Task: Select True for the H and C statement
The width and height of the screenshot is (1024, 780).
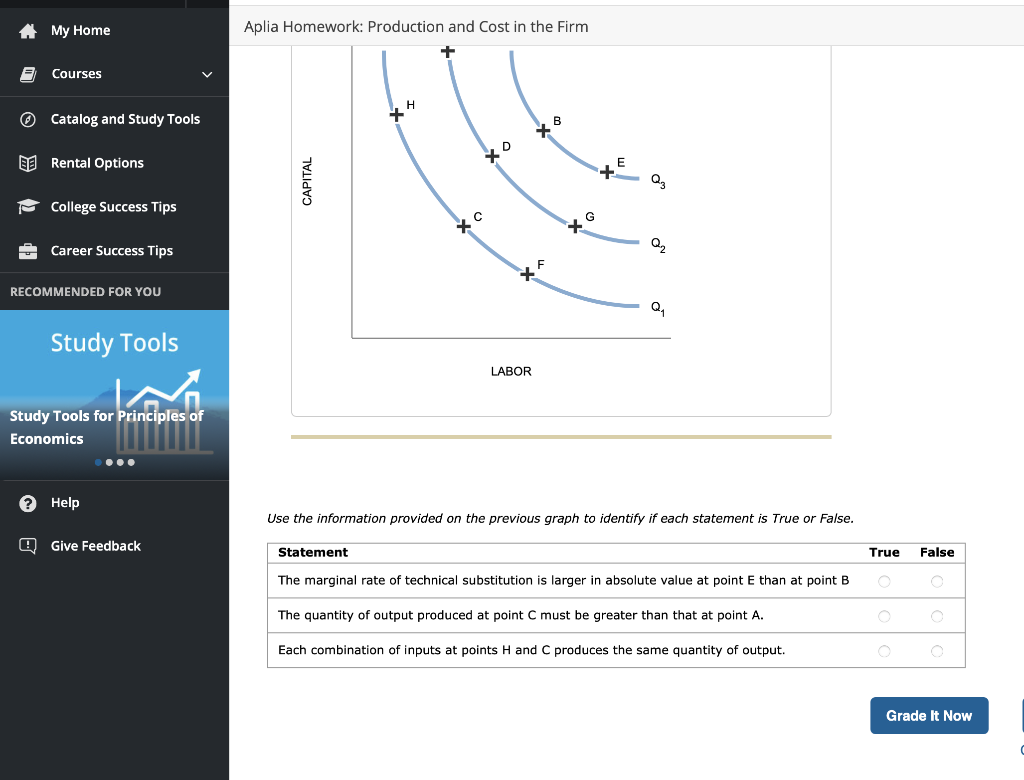Action: pos(884,650)
